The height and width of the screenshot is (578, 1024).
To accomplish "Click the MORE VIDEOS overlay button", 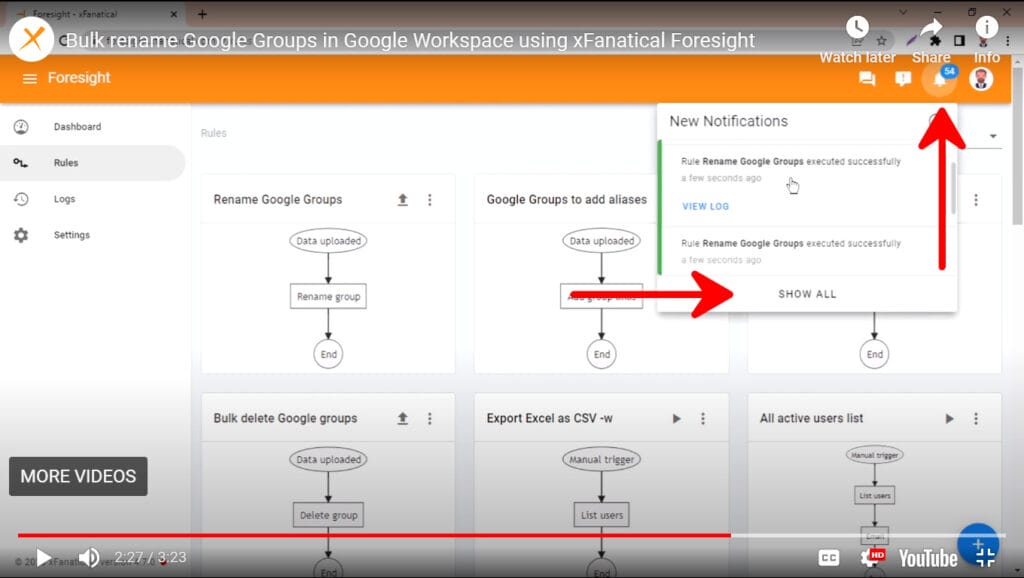I will pos(78,476).
